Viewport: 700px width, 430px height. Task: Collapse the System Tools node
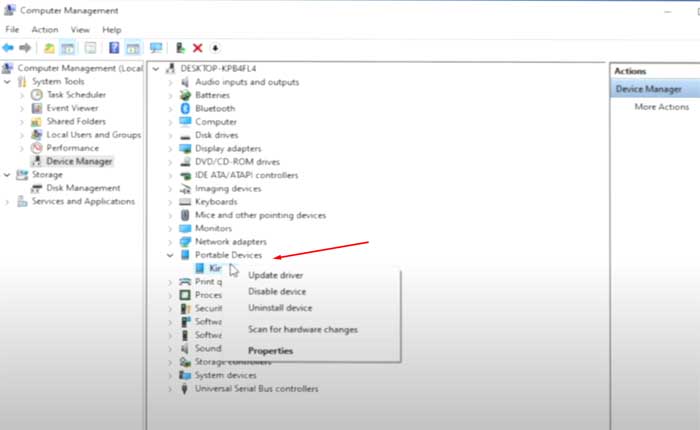pyautogui.click(x=8, y=82)
